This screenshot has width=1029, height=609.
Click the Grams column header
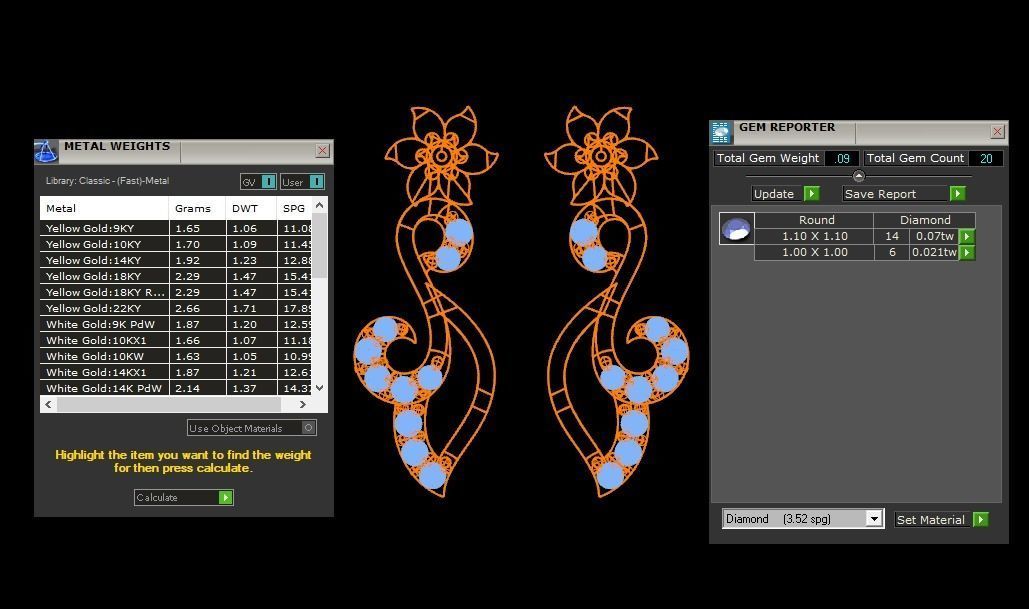(x=197, y=209)
